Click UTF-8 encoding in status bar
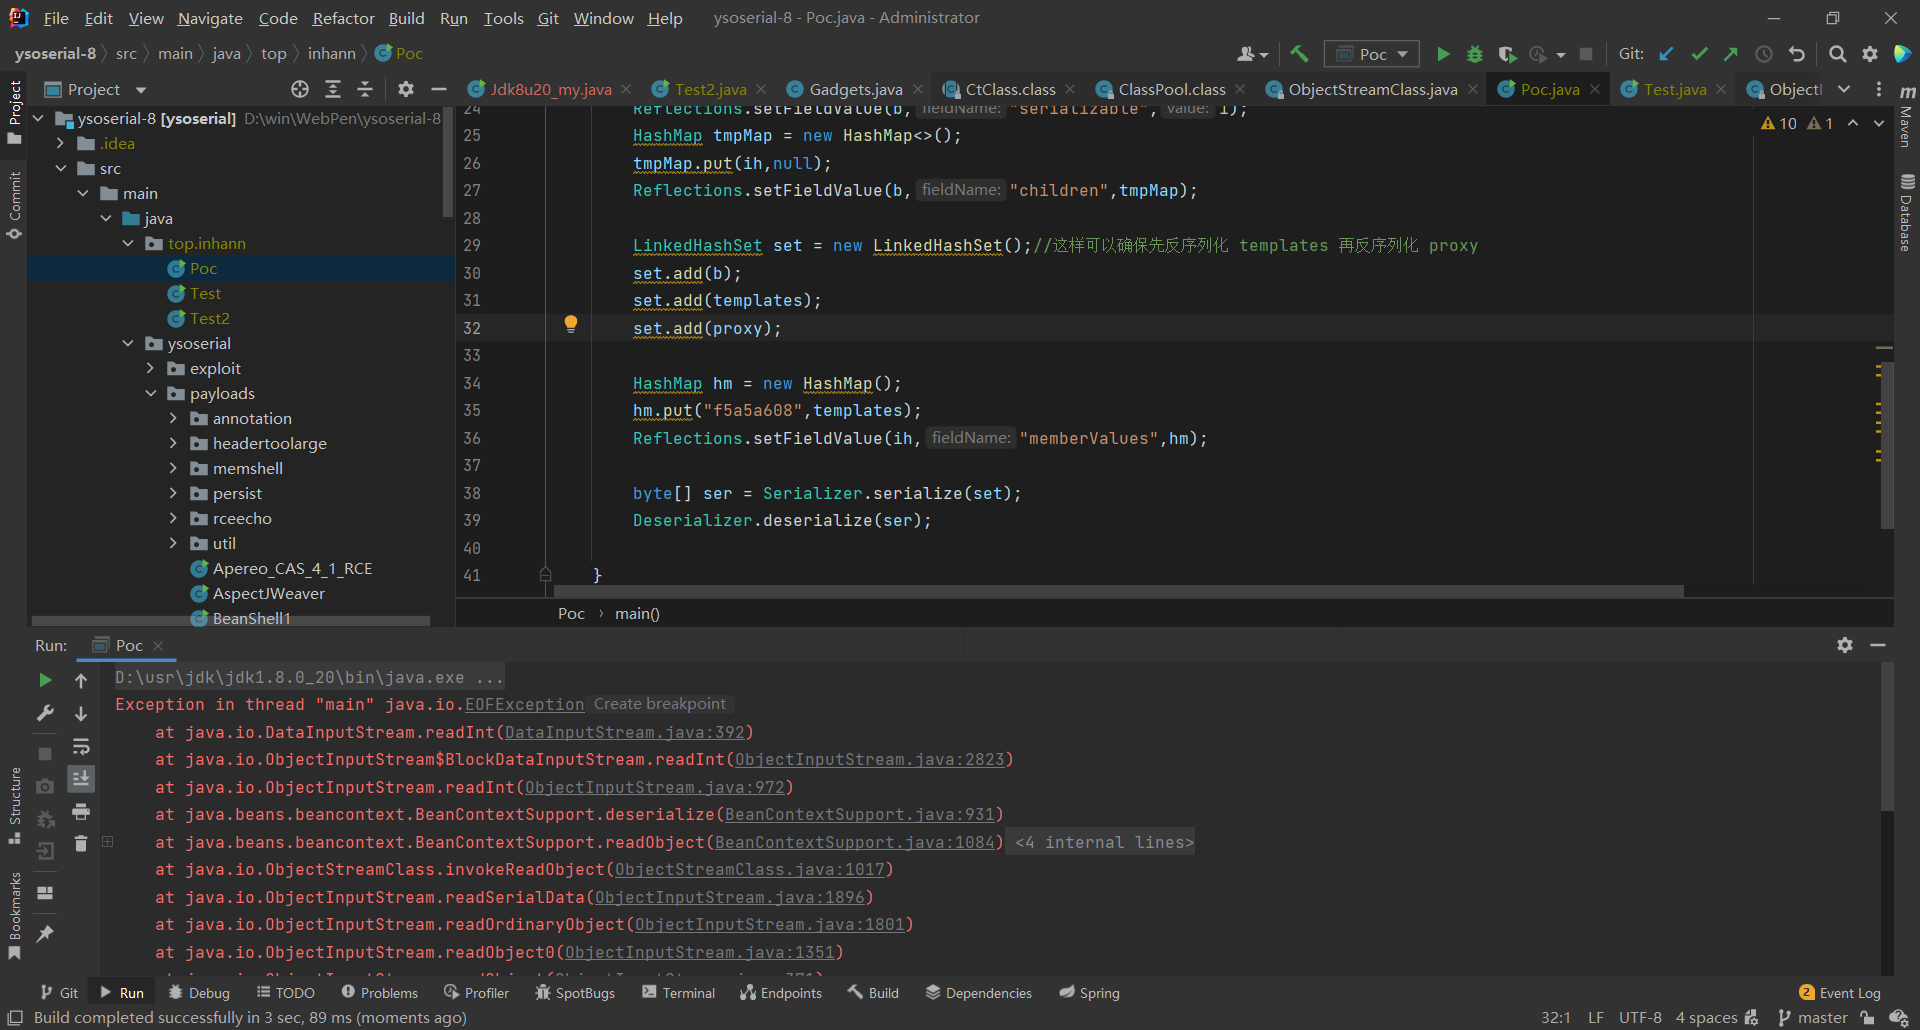Viewport: 1920px width, 1030px height. click(1640, 1018)
